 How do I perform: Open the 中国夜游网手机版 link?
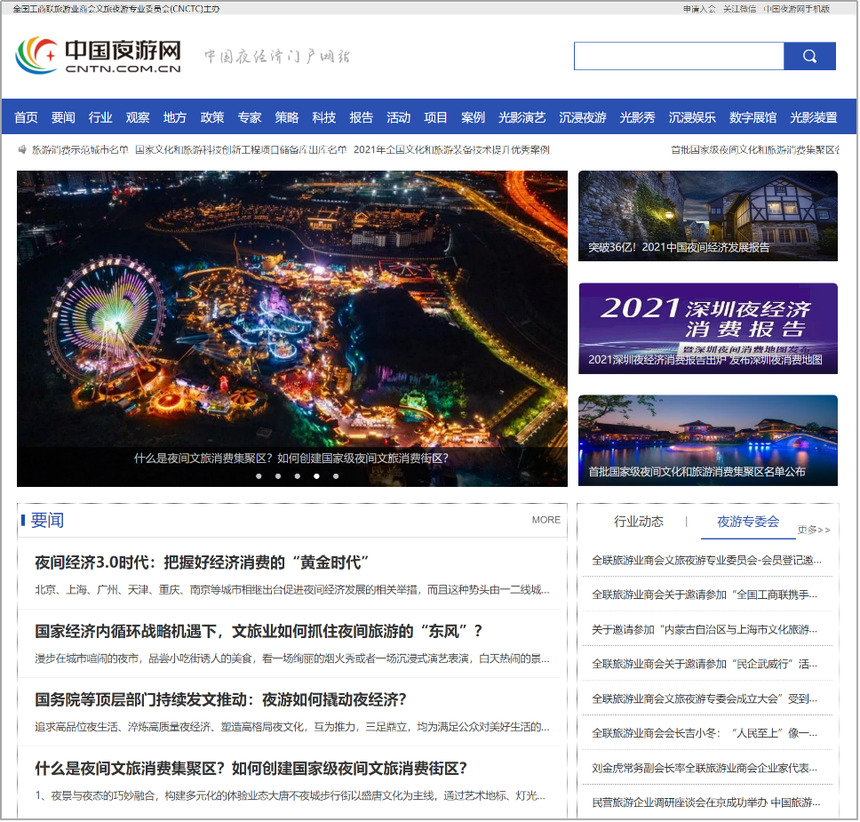(796, 9)
